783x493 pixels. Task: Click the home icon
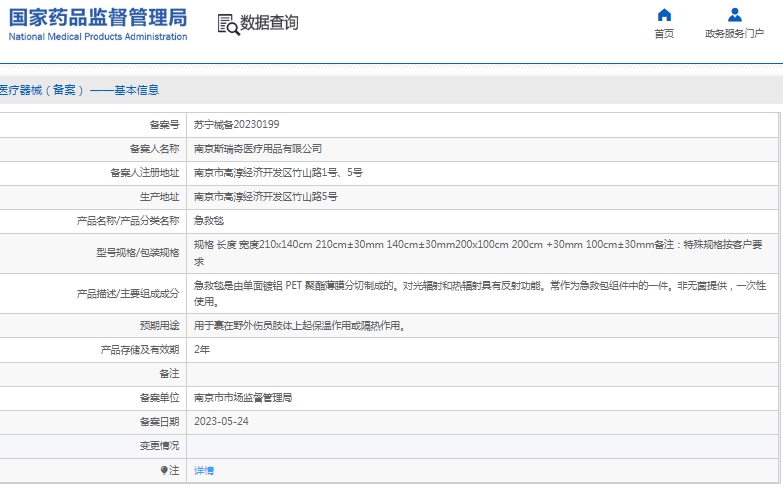click(664, 15)
